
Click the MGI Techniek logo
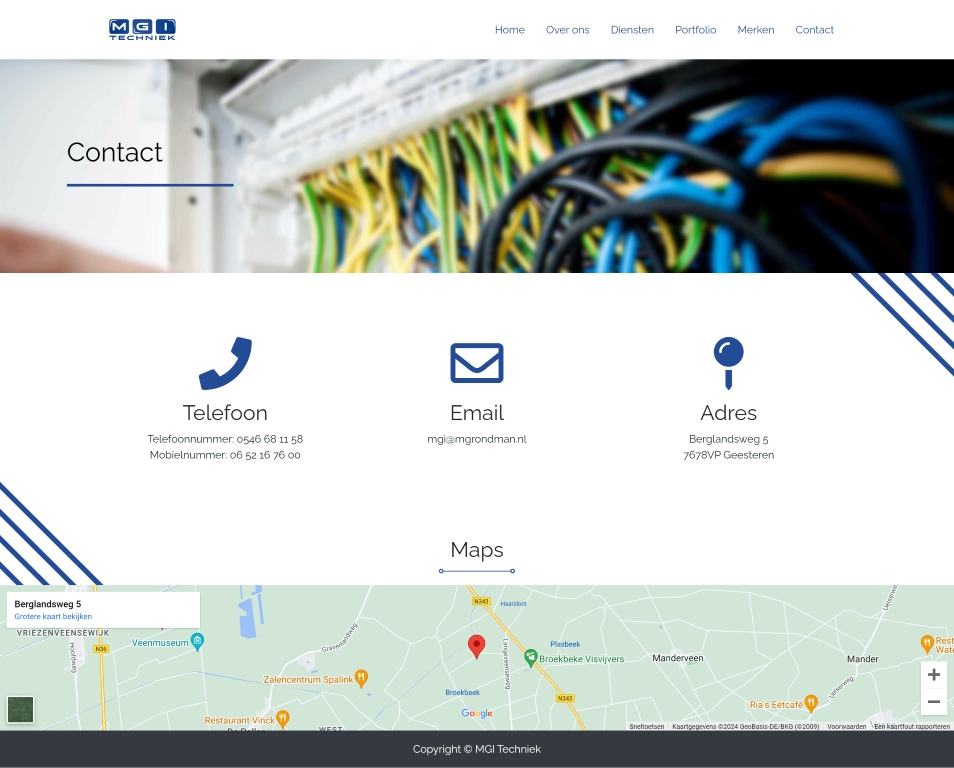click(x=142, y=30)
